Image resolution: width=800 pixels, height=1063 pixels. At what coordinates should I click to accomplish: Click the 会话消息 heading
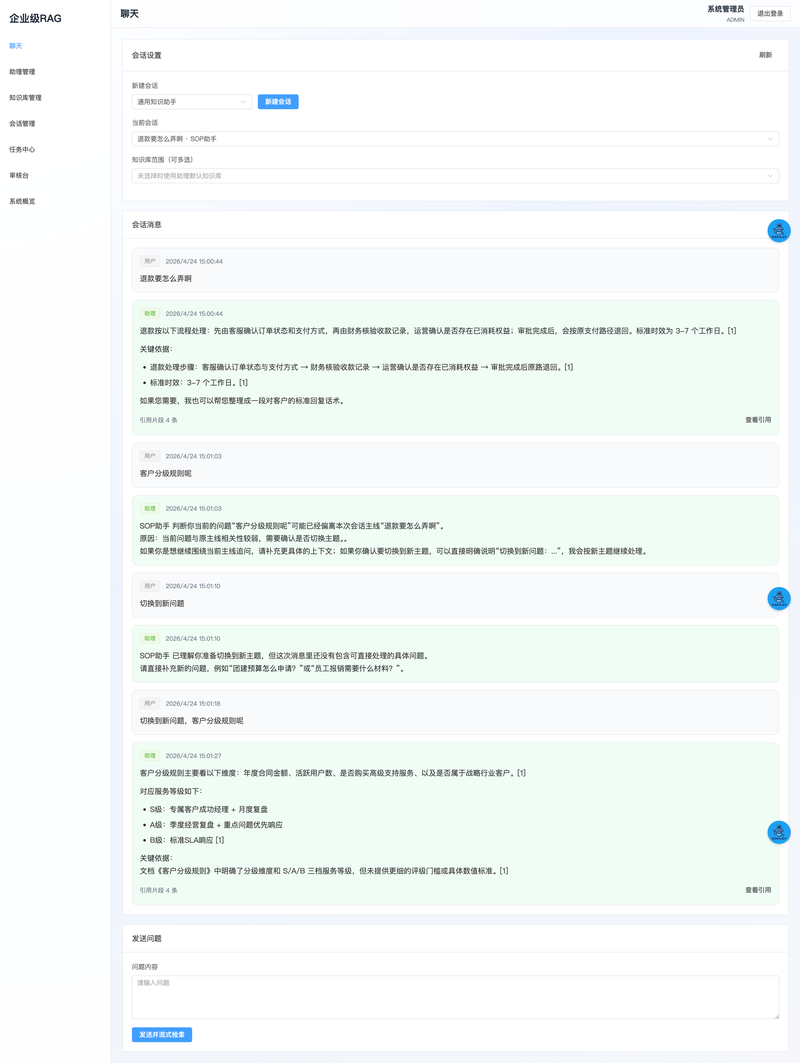click(146, 224)
